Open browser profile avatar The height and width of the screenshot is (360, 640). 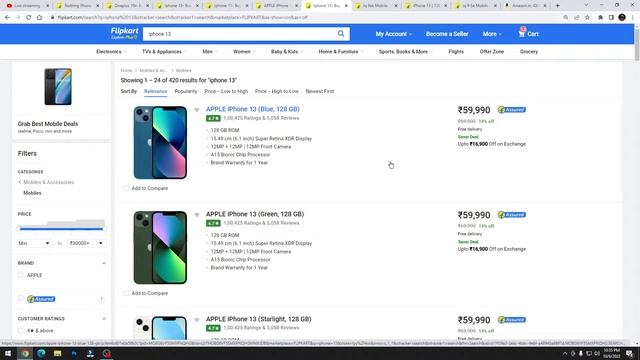[622, 18]
